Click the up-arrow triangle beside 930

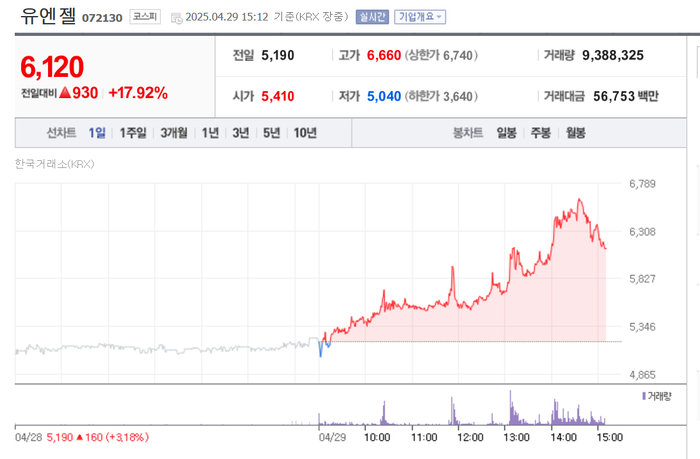(x=65, y=93)
